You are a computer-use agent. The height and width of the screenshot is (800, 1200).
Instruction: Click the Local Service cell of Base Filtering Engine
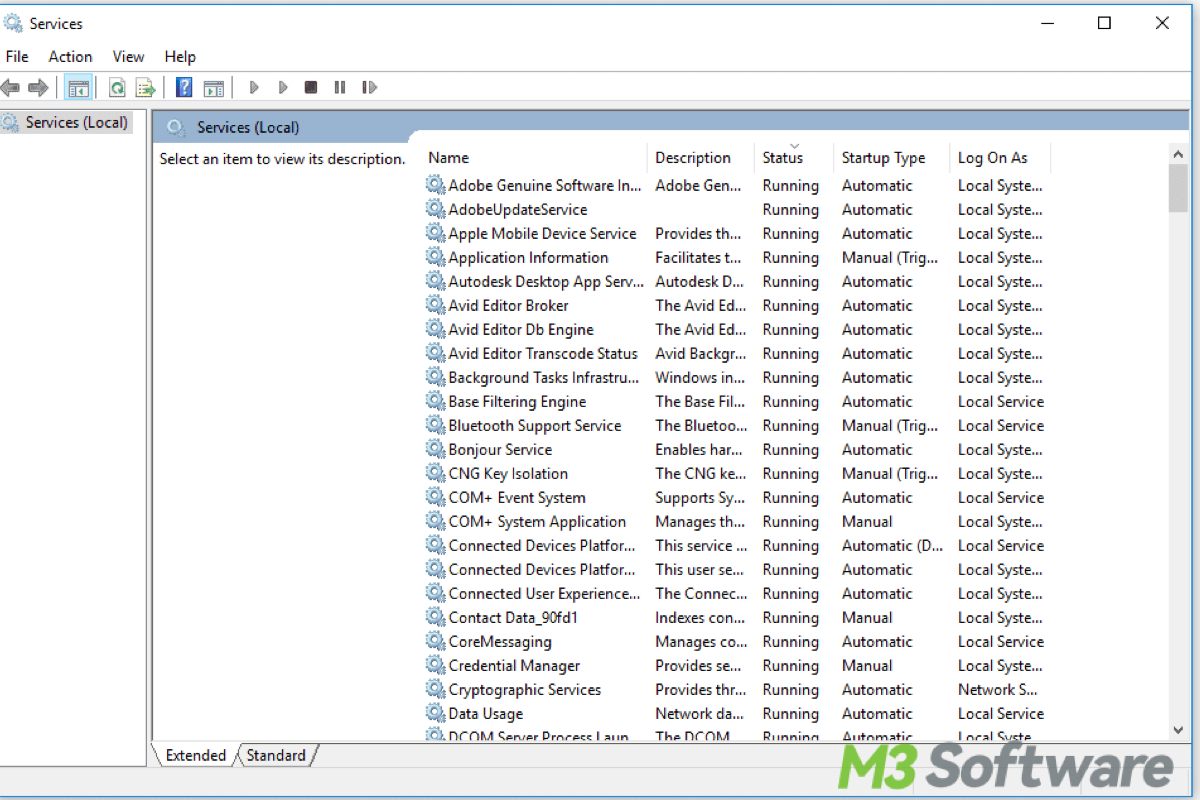1000,401
